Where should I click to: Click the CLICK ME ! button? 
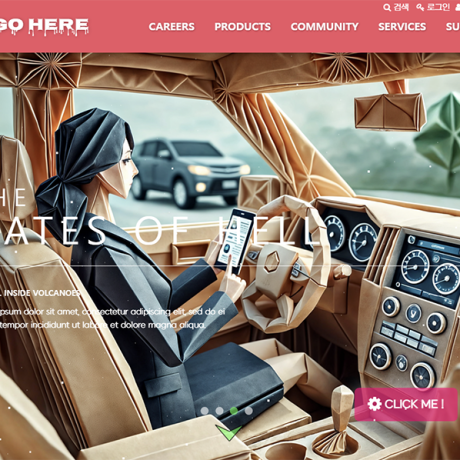[x=406, y=404]
